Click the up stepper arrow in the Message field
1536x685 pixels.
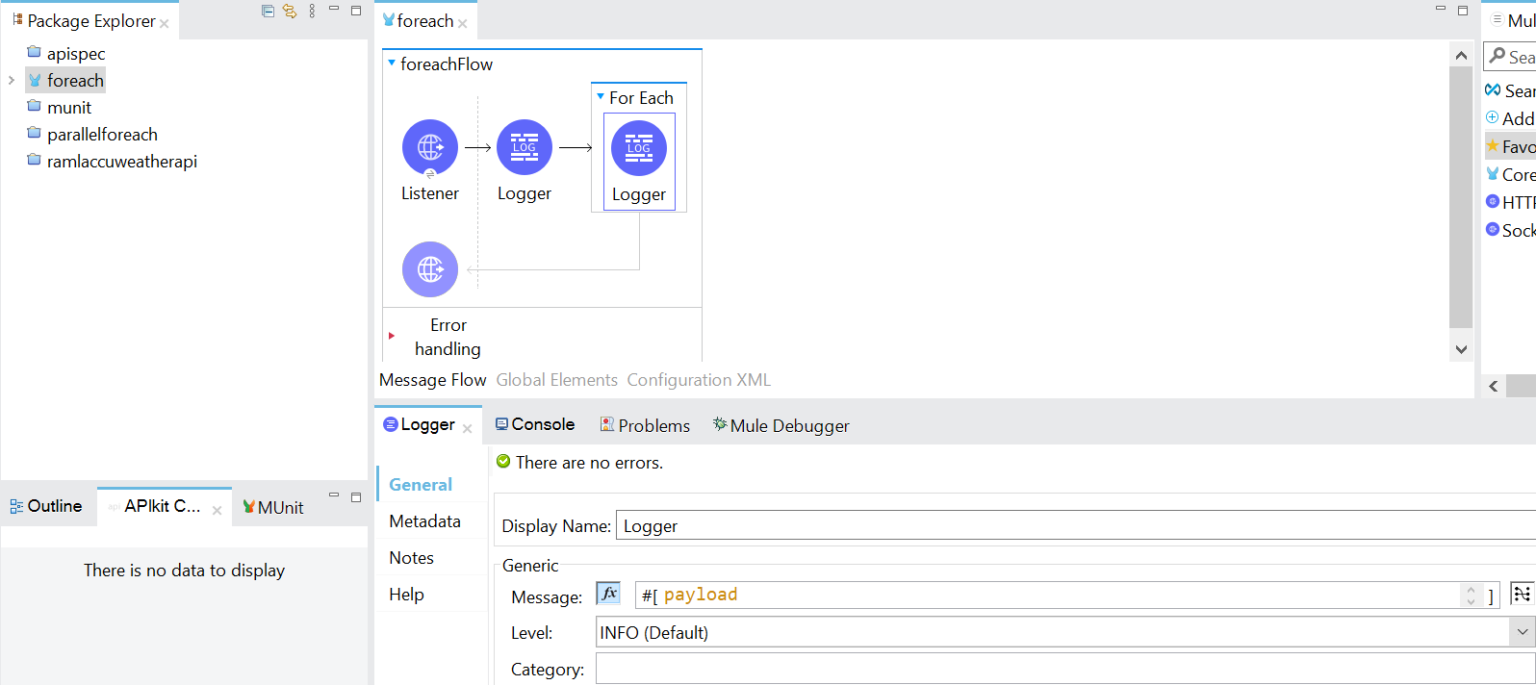point(1470,589)
